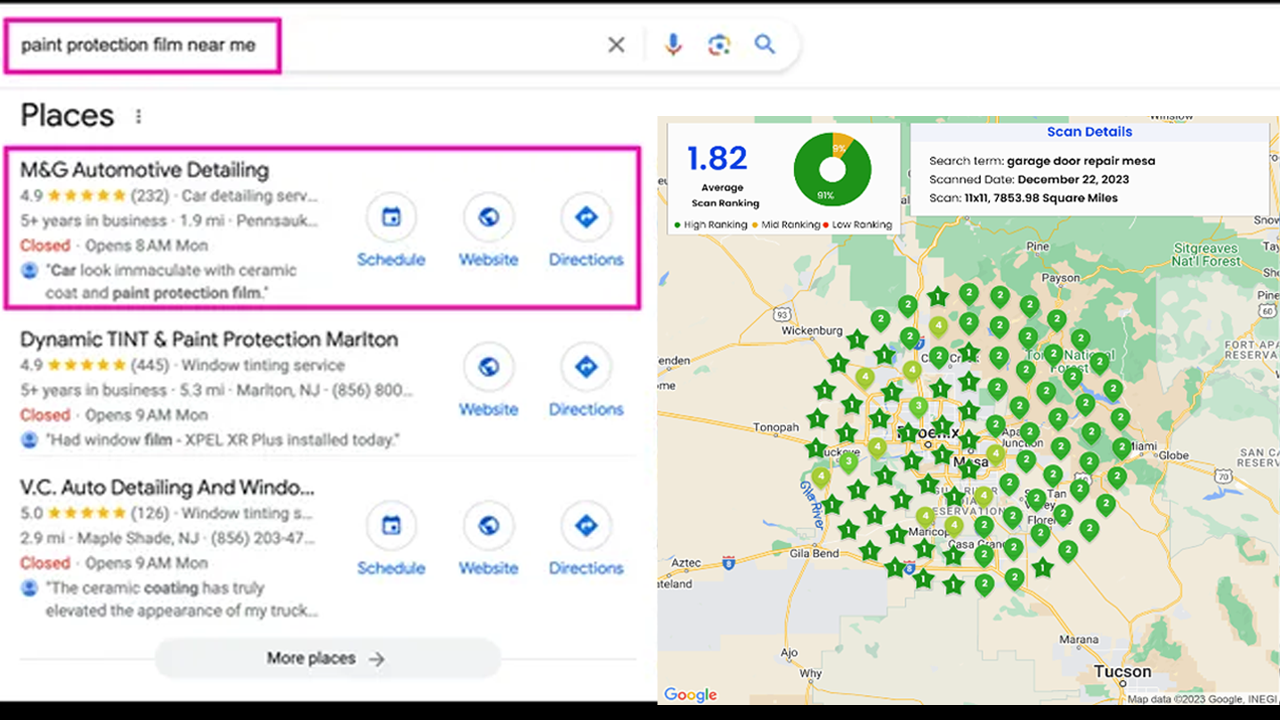Screen dimensions: 1280x720
Task: Open V.C. Auto Detailing And Window listing
Action: tap(167, 488)
